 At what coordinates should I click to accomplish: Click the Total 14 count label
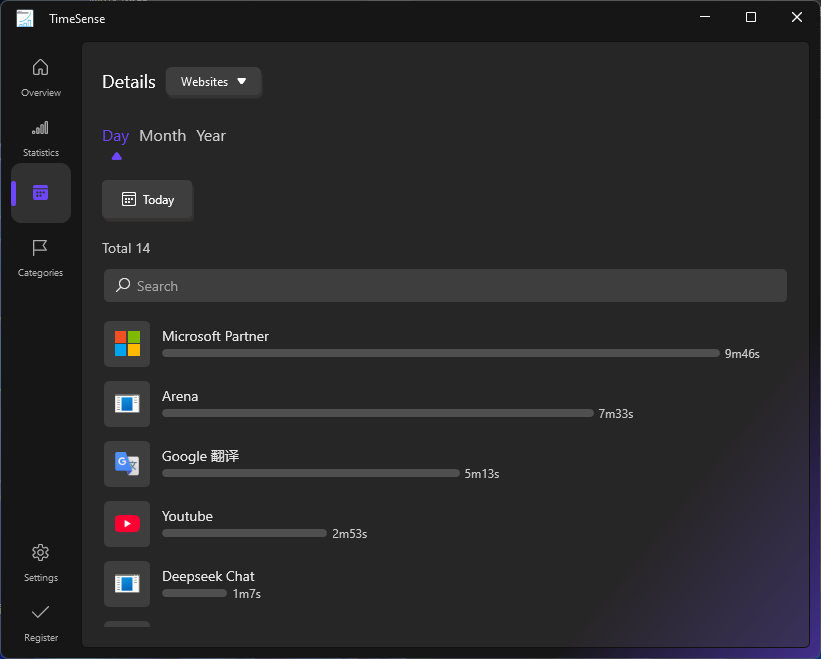[126, 248]
